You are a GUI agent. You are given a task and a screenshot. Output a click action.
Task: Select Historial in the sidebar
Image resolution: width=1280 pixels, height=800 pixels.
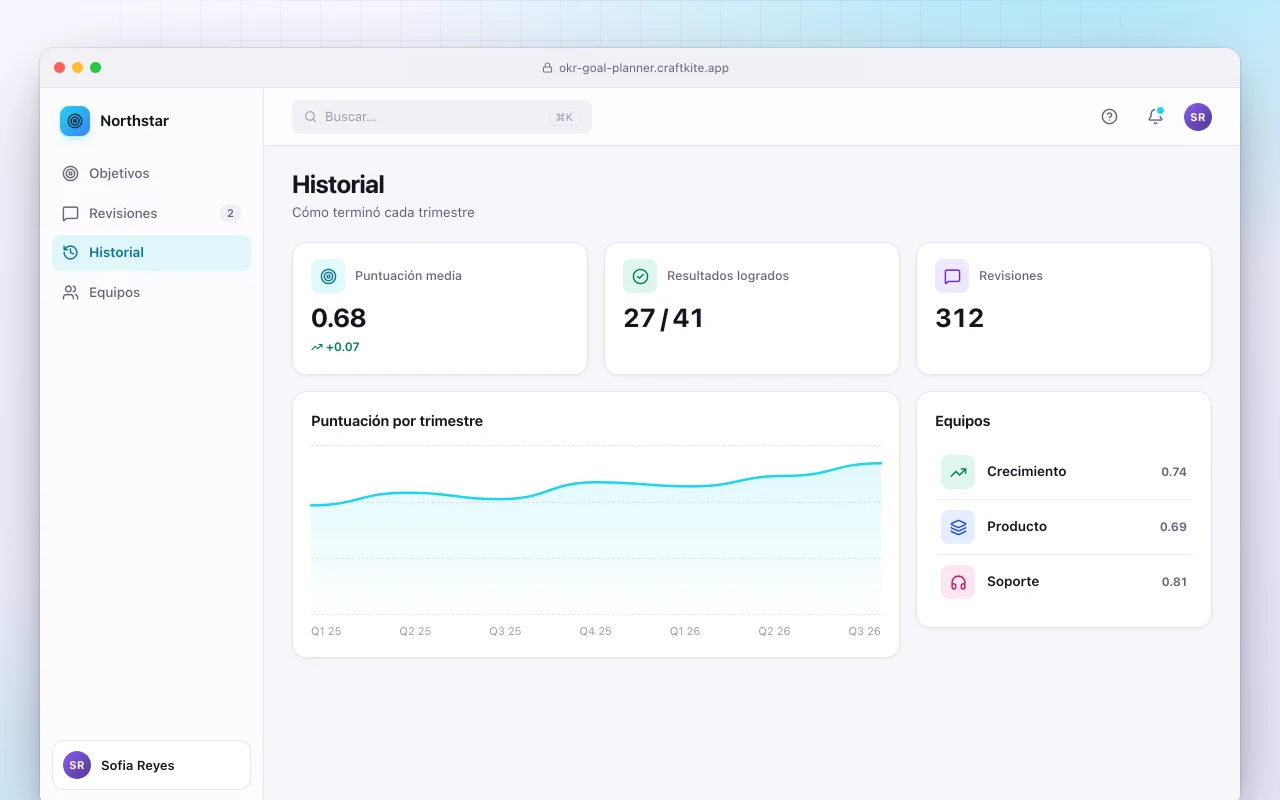tap(152, 253)
